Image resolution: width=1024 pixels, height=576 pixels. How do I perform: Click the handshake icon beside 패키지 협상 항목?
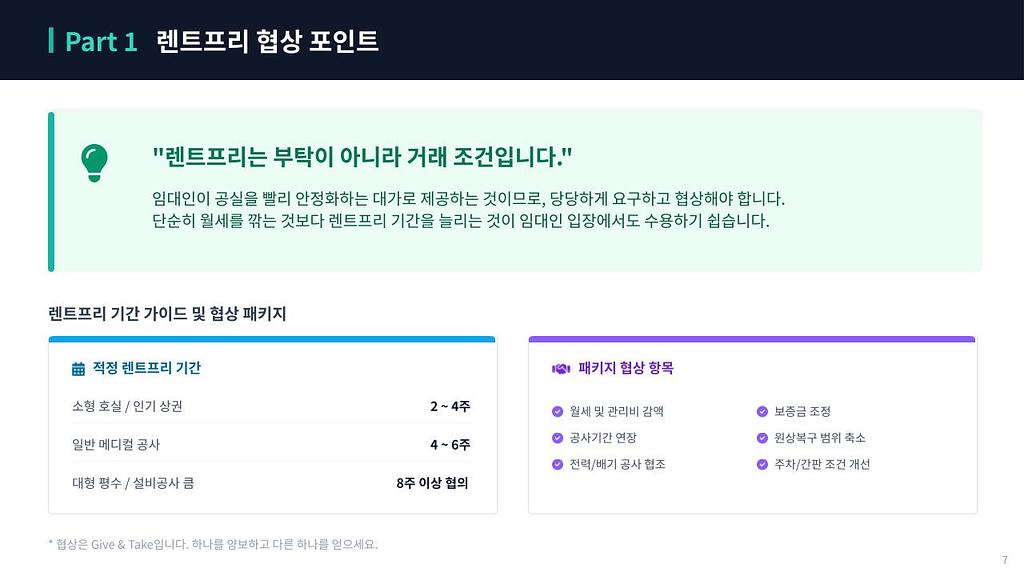click(x=561, y=369)
